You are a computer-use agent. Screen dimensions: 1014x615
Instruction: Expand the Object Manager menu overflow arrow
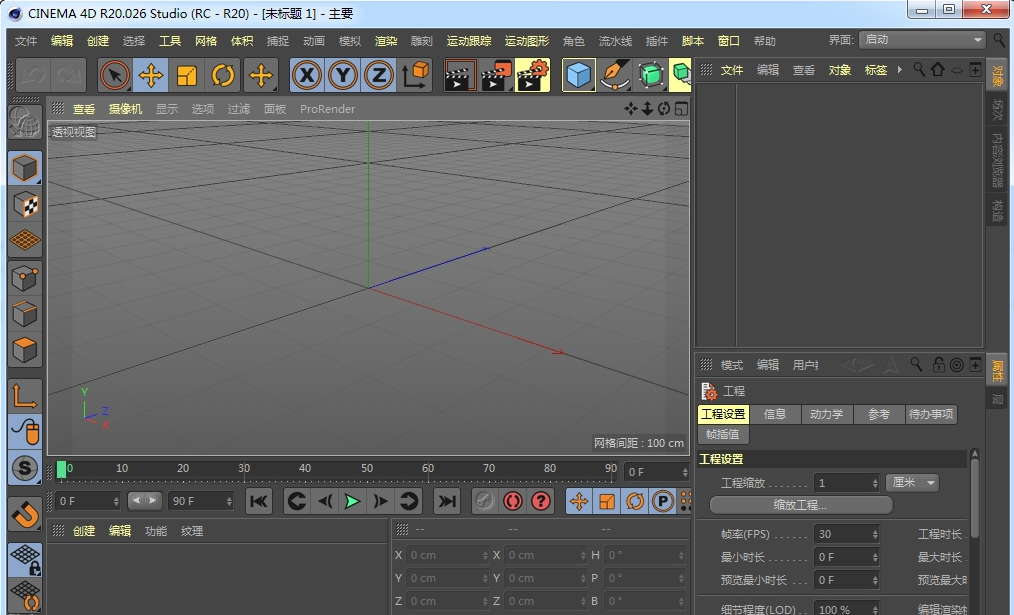click(x=900, y=70)
